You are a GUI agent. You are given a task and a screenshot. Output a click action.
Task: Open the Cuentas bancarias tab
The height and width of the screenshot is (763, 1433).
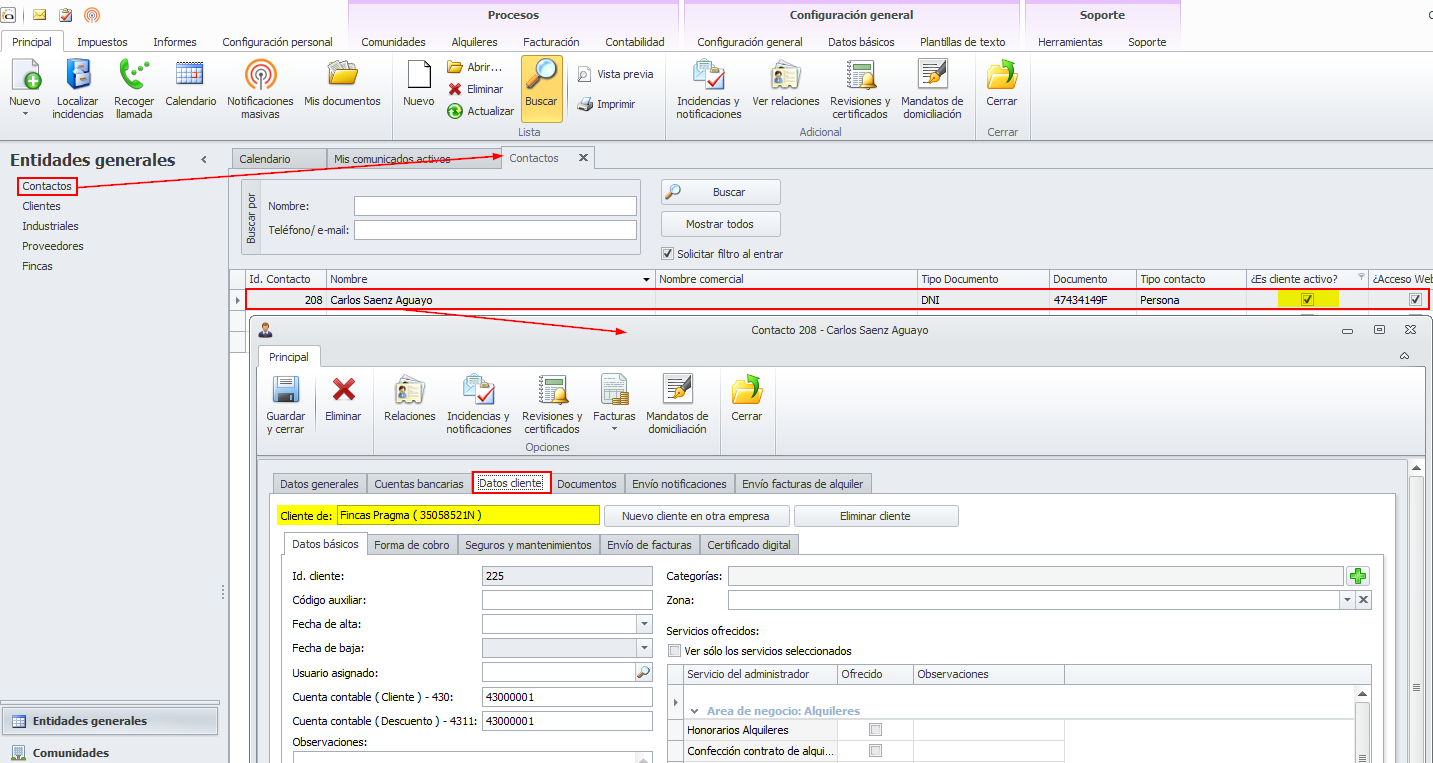pyautogui.click(x=419, y=484)
